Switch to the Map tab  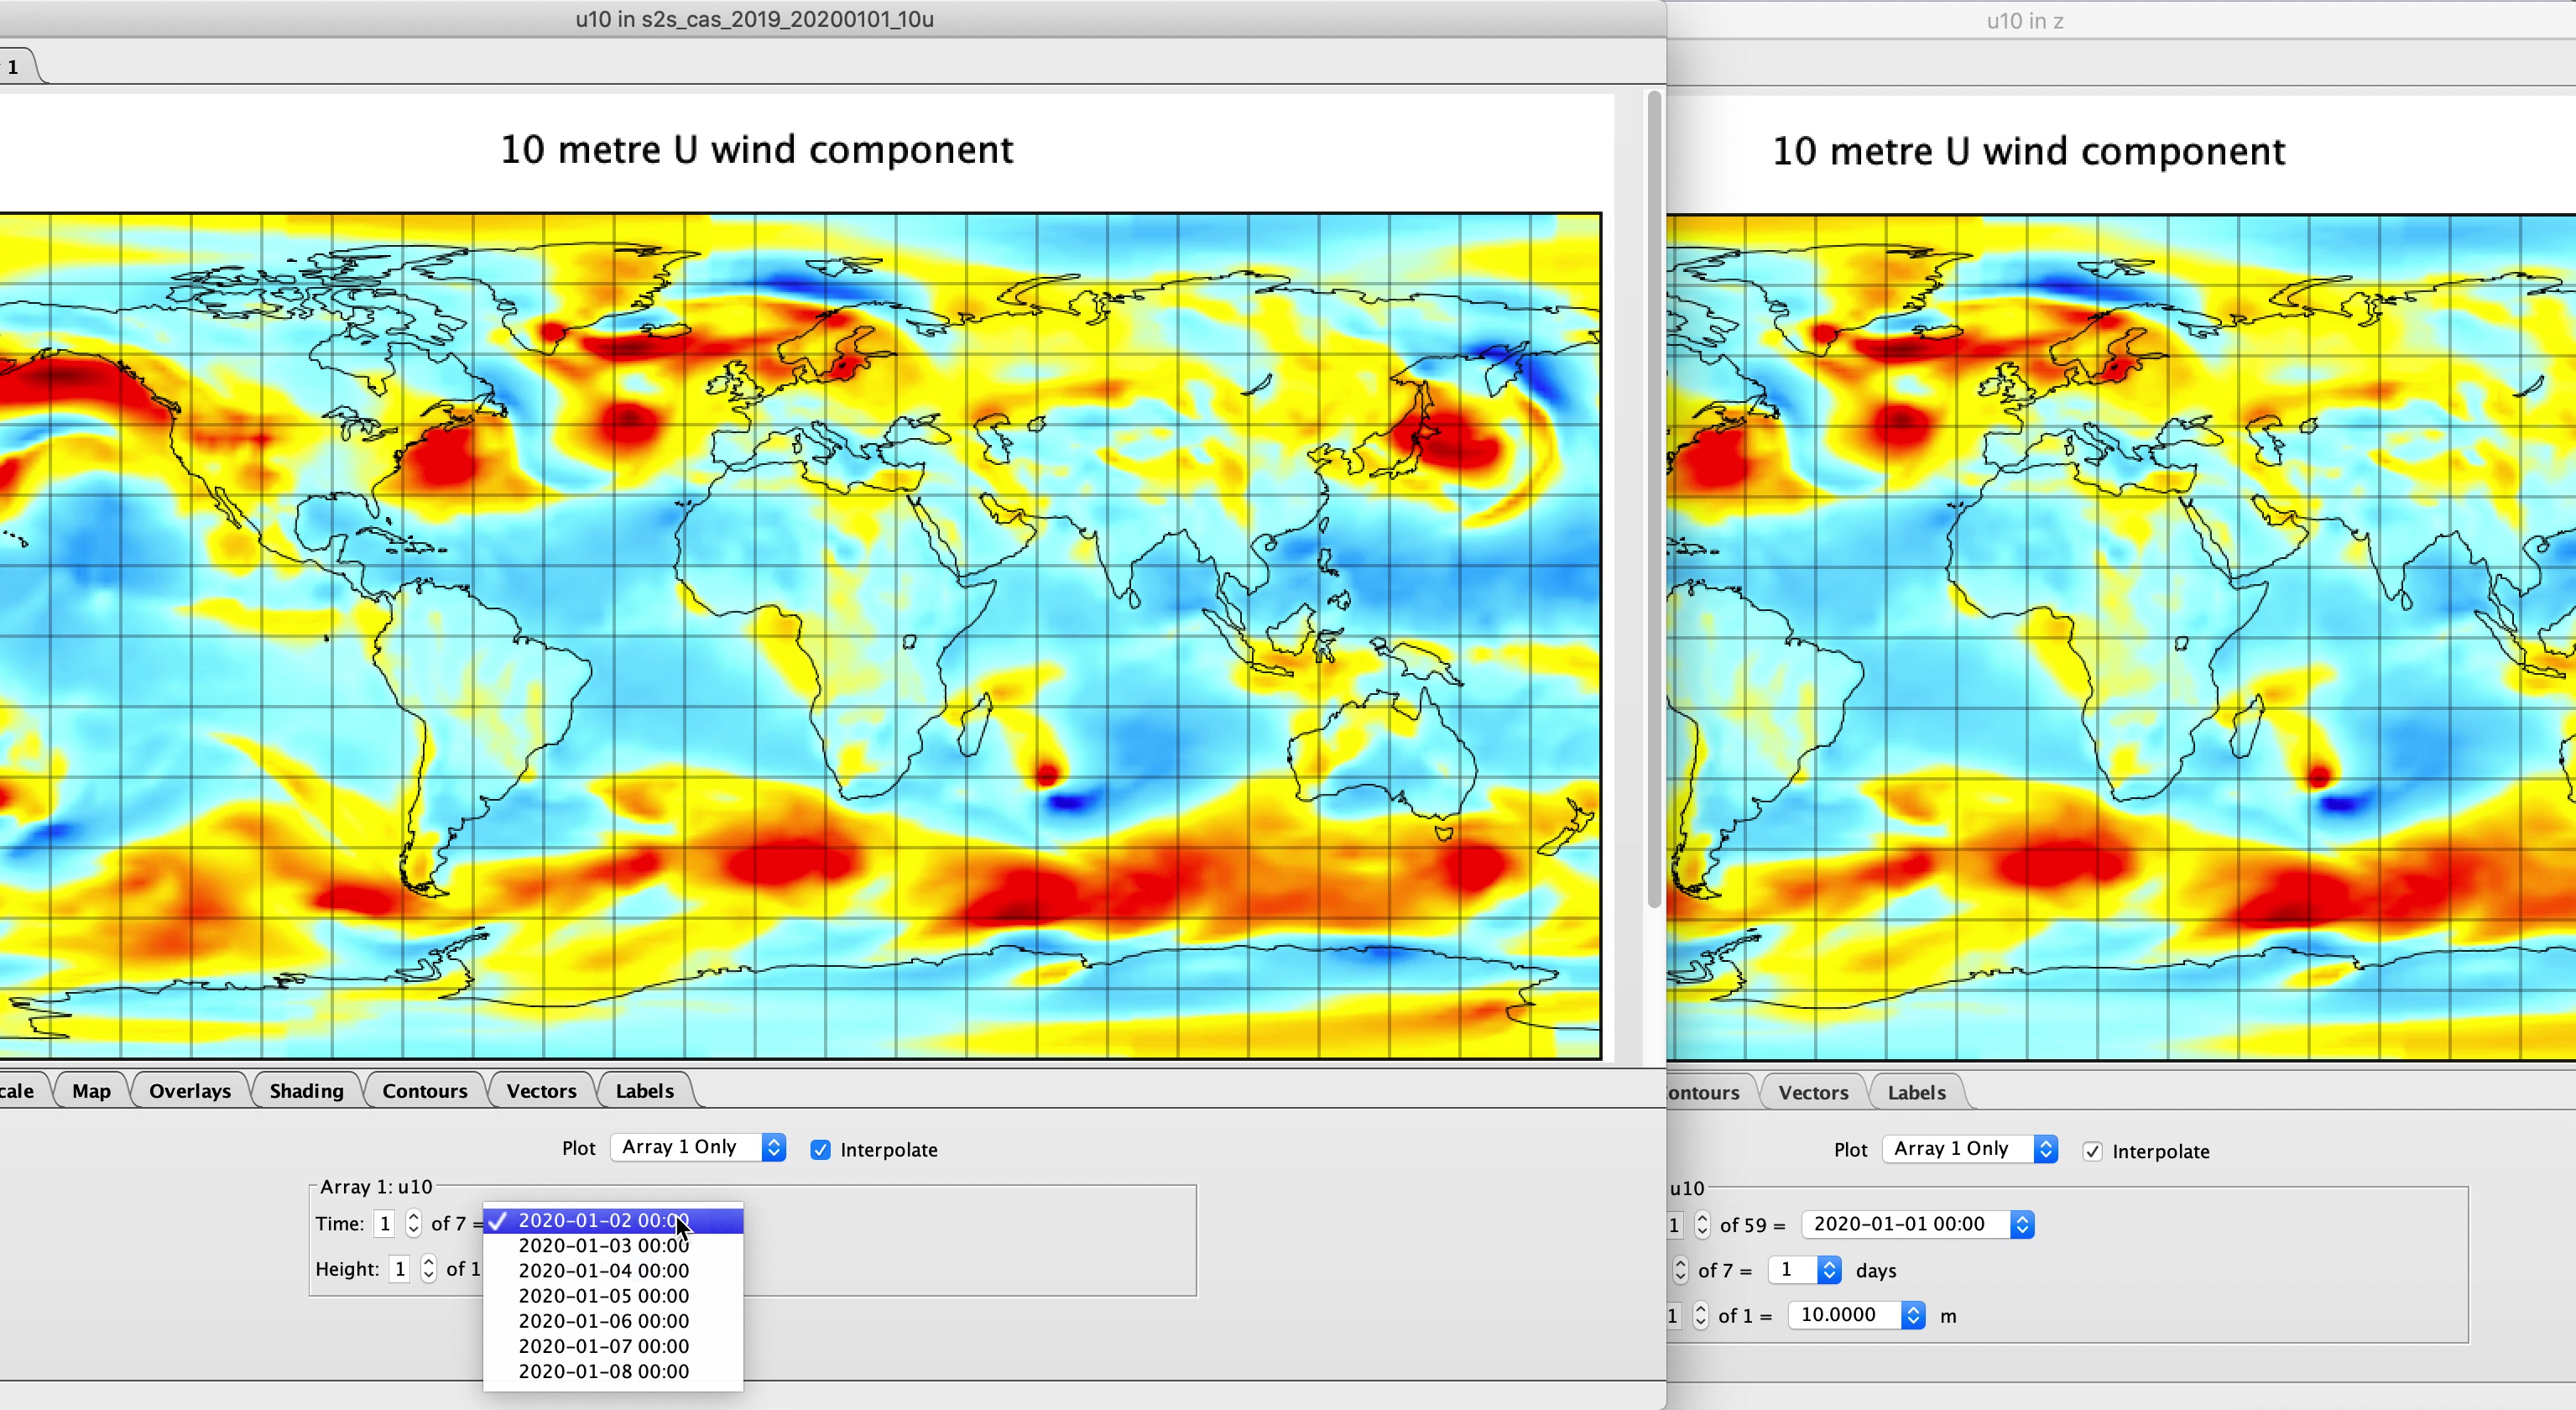(91, 1091)
